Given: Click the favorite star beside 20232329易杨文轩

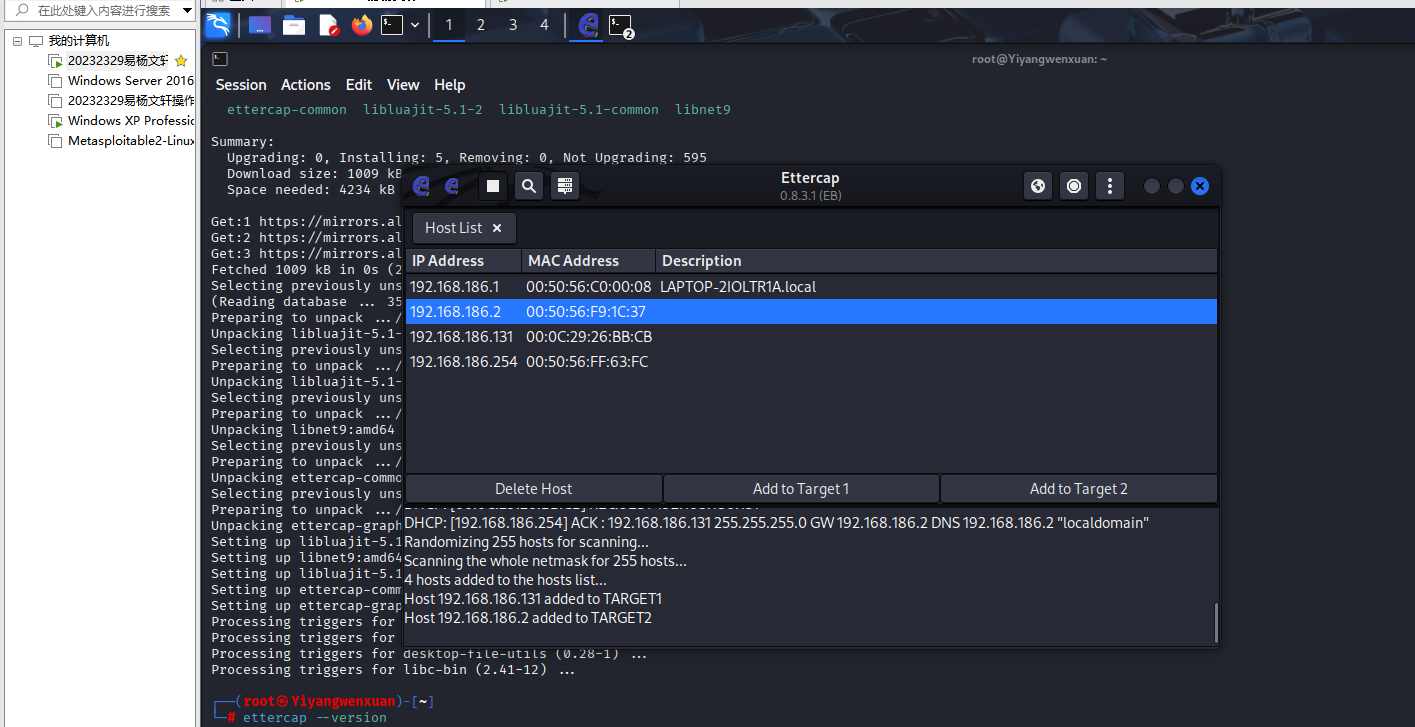Looking at the screenshot, I should (x=181, y=61).
